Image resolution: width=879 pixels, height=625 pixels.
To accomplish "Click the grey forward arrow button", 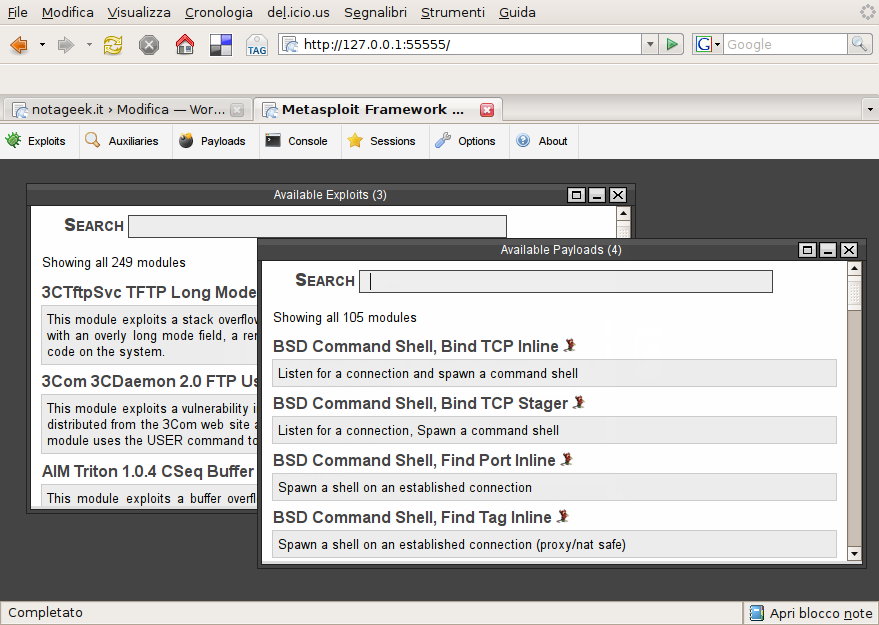I will [x=66, y=44].
